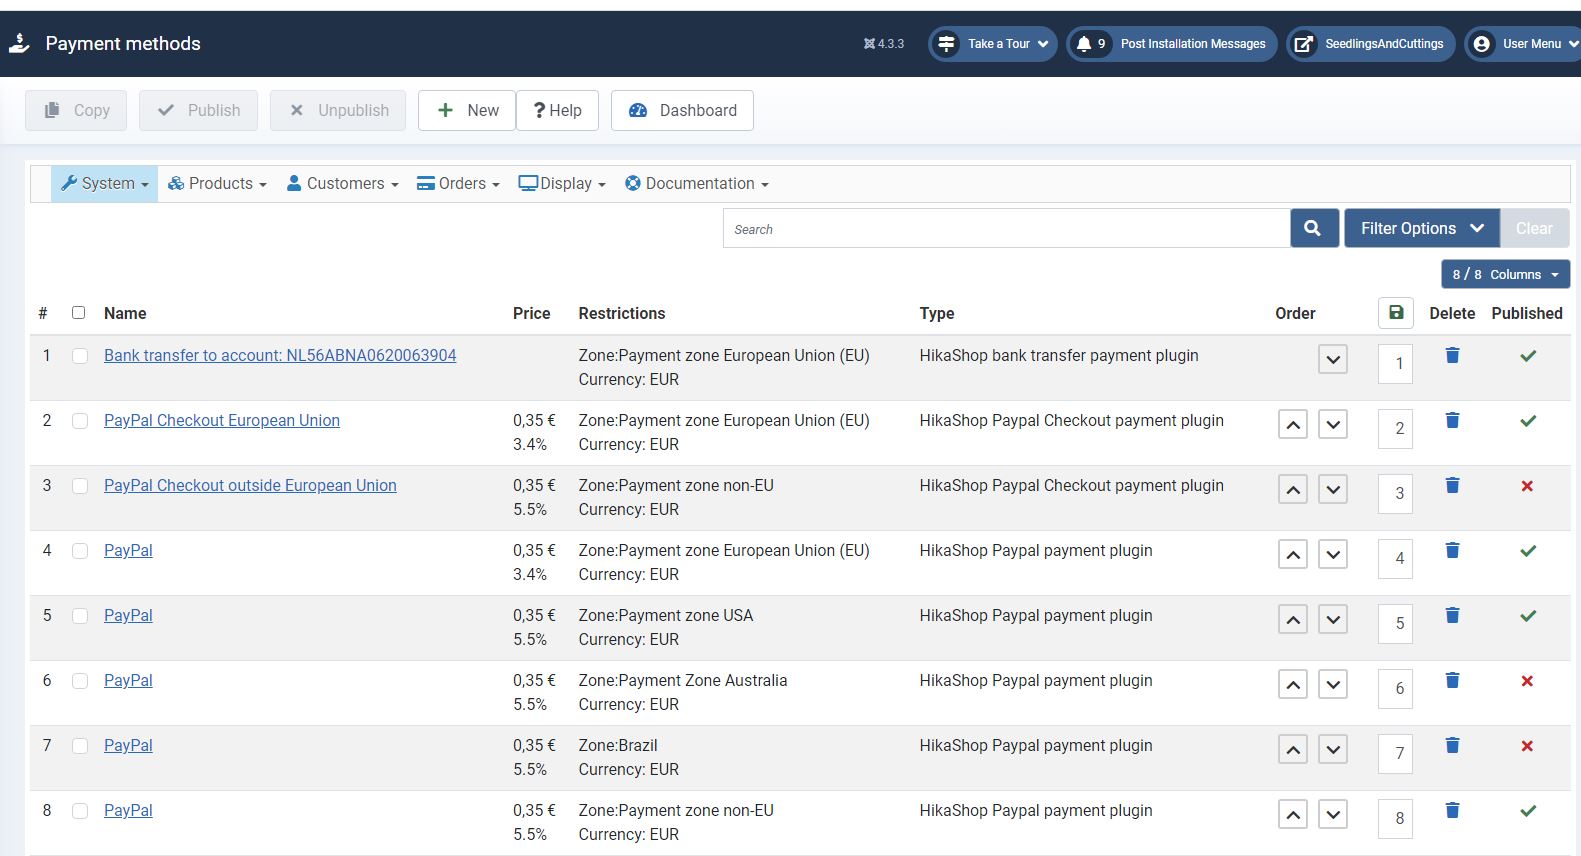The width and height of the screenshot is (1581, 856).
Task: Move PayPal Checkout European Union up
Action: pos(1292,425)
